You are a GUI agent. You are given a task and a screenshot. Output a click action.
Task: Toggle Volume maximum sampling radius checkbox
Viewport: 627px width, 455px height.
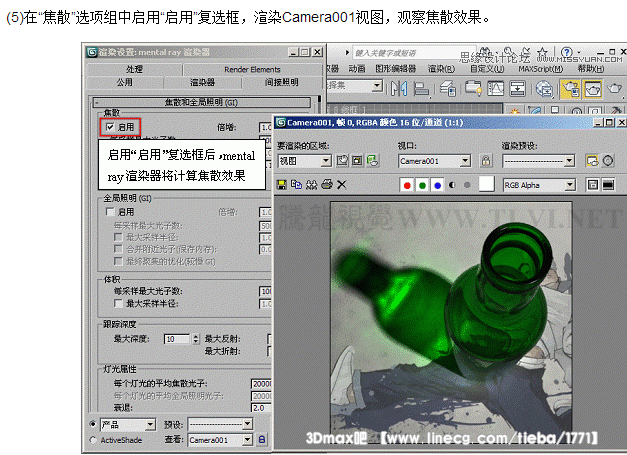118,303
